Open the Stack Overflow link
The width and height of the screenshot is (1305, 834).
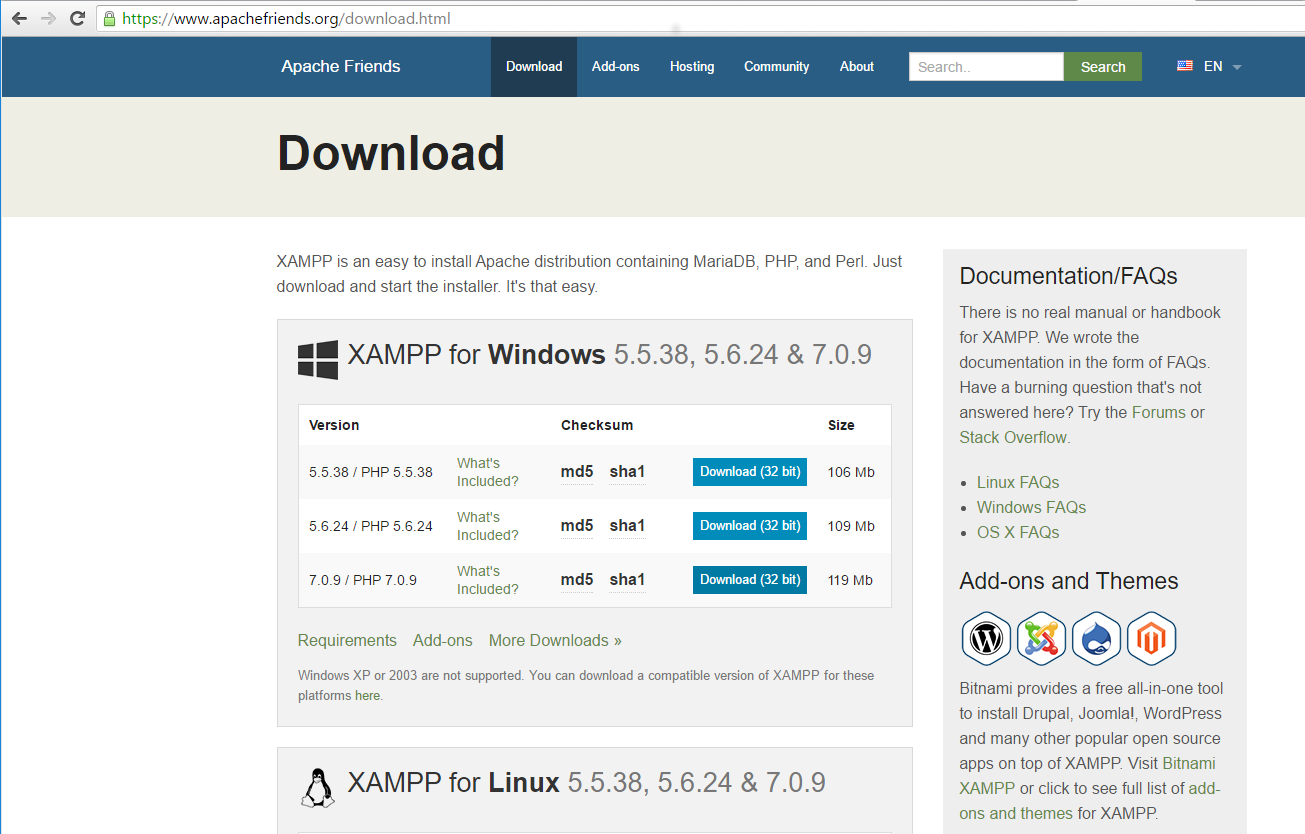click(1013, 438)
